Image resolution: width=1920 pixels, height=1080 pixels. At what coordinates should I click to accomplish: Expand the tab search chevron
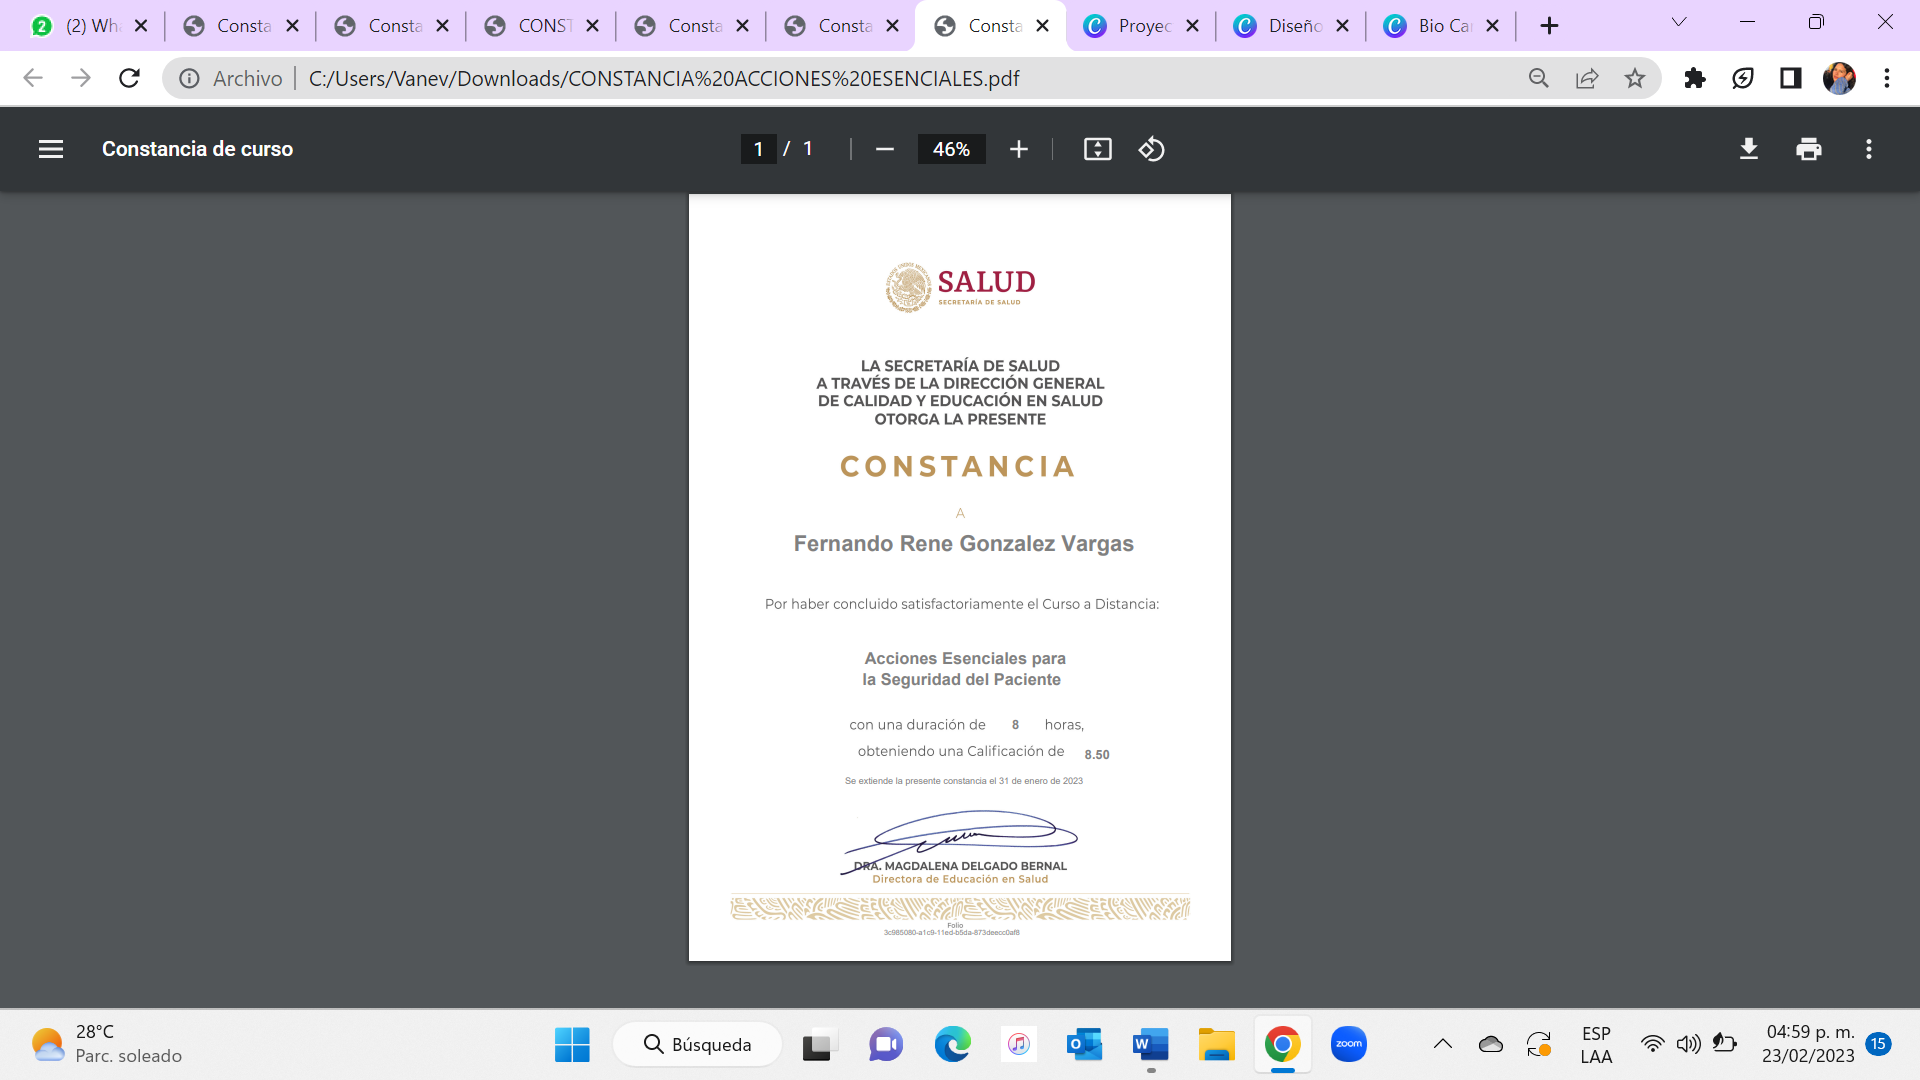[x=1678, y=22]
